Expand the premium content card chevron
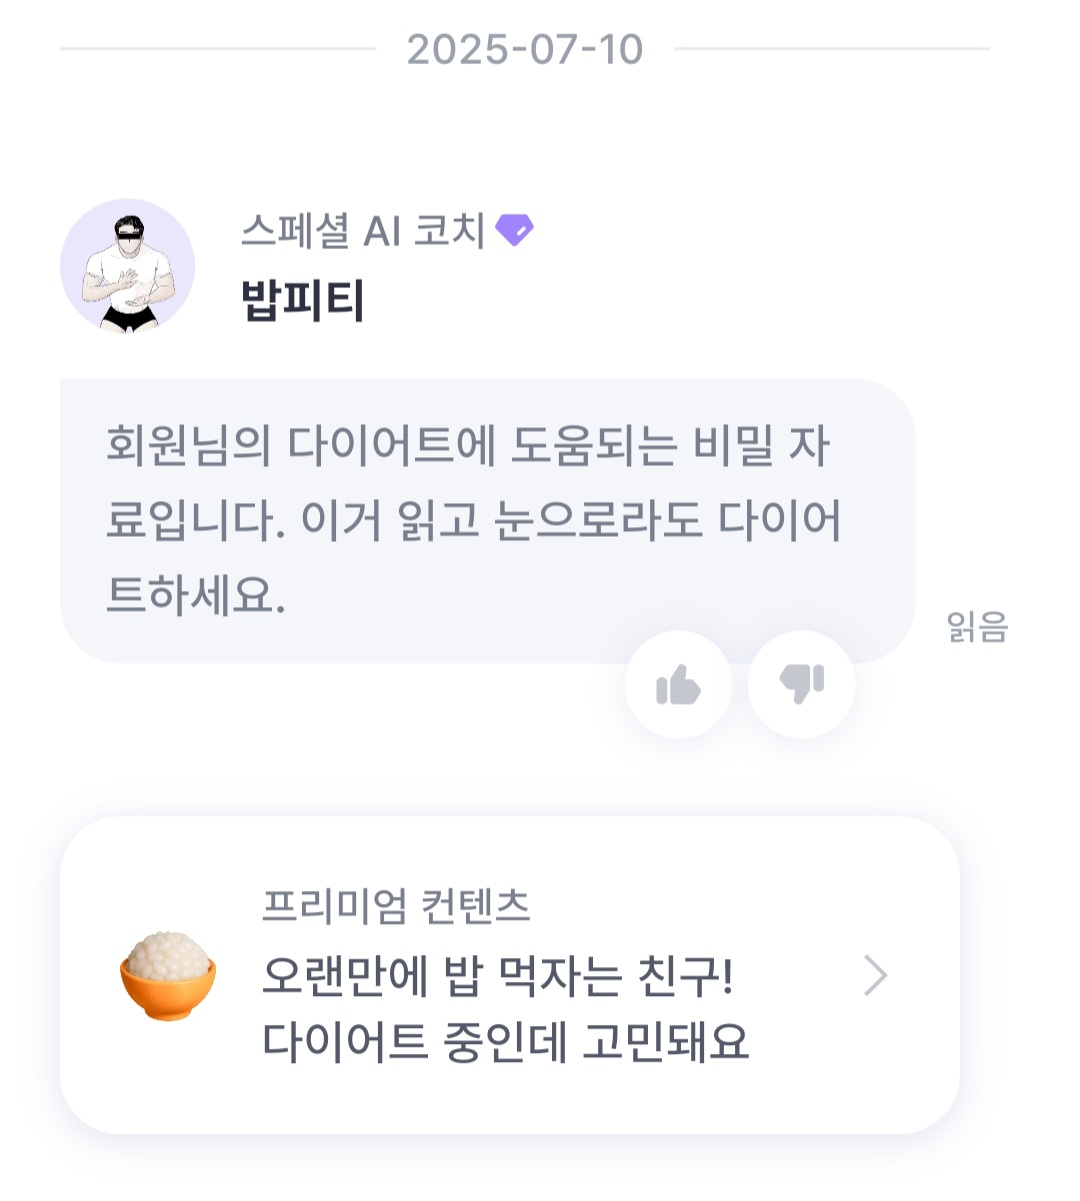1080x1201 pixels. pos(875,976)
